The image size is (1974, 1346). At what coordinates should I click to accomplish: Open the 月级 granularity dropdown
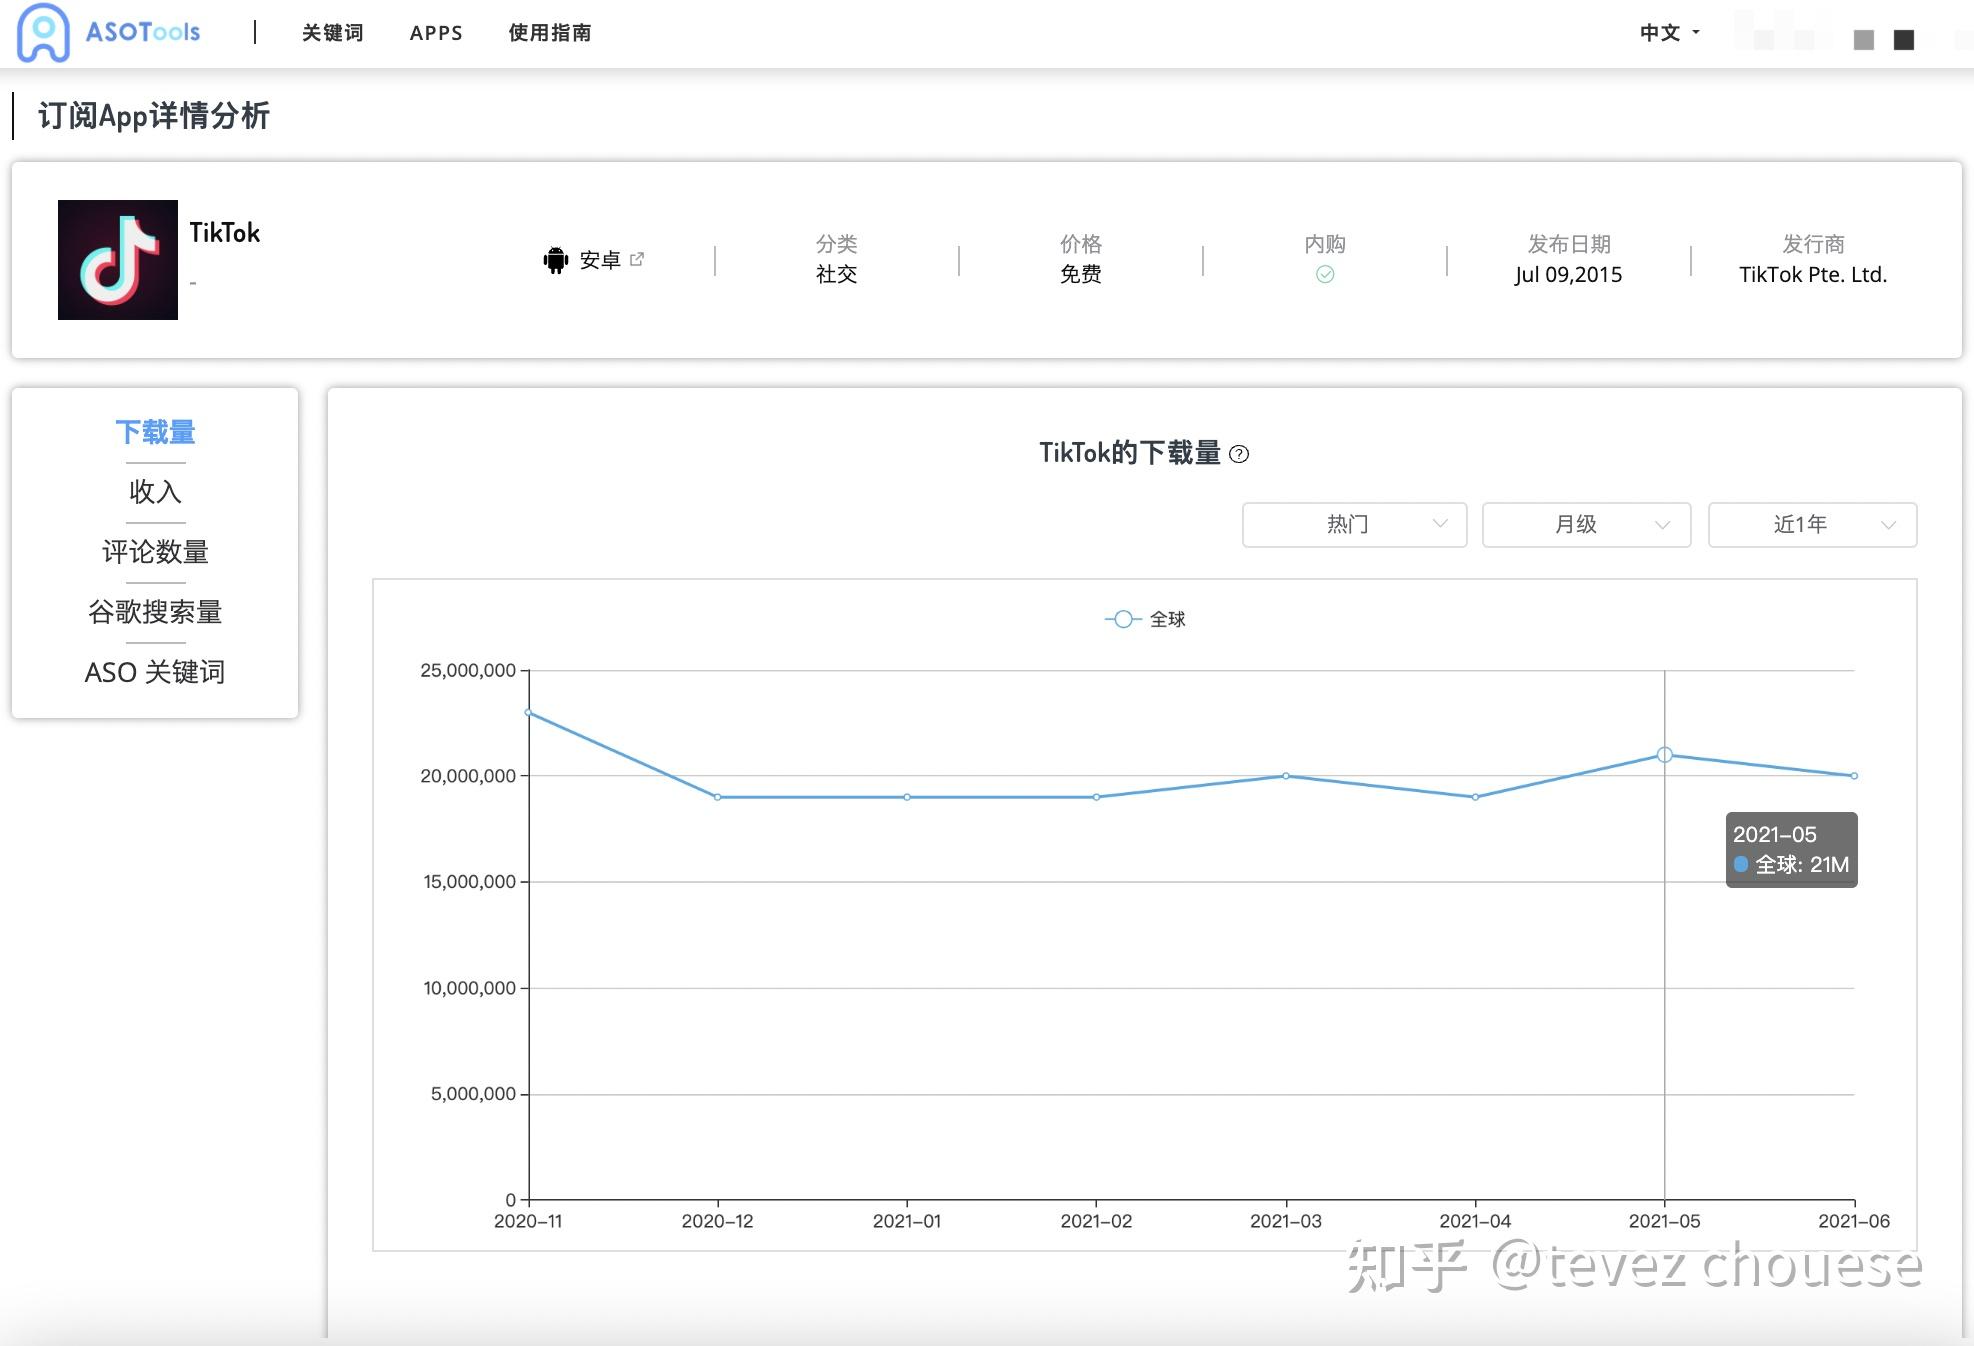pyautogui.click(x=1586, y=525)
